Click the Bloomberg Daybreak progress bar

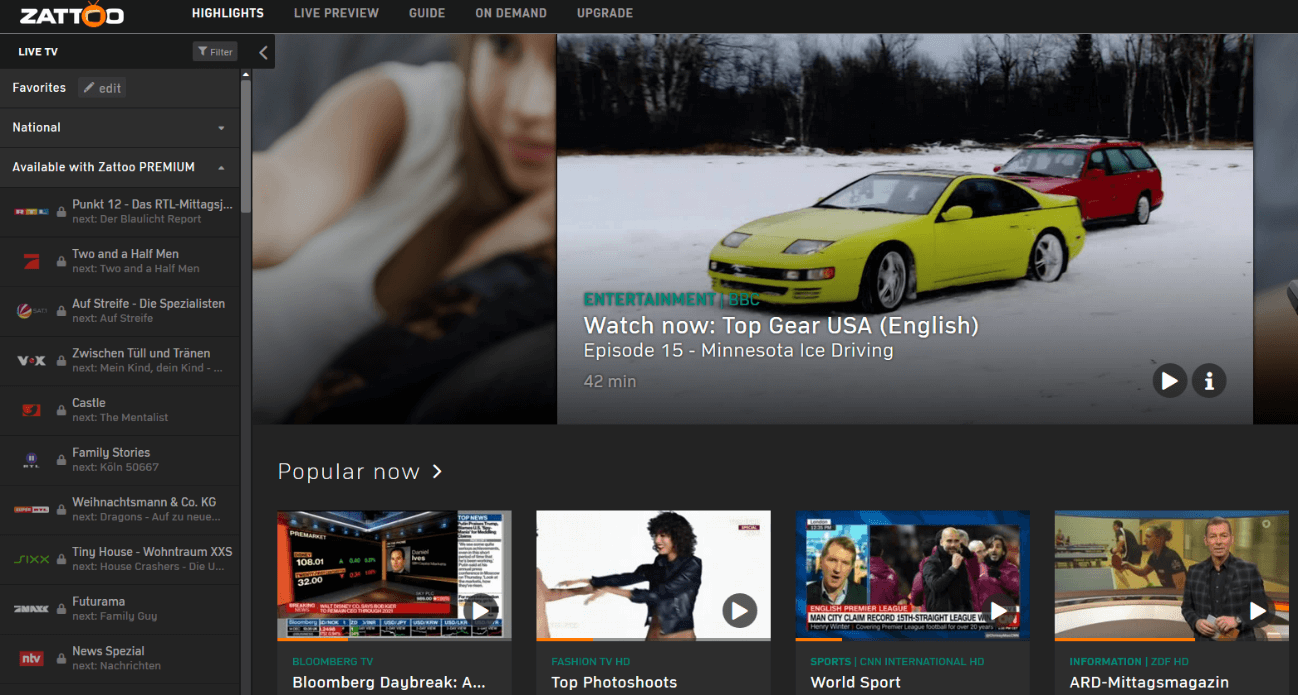pyautogui.click(x=394, y=640)
